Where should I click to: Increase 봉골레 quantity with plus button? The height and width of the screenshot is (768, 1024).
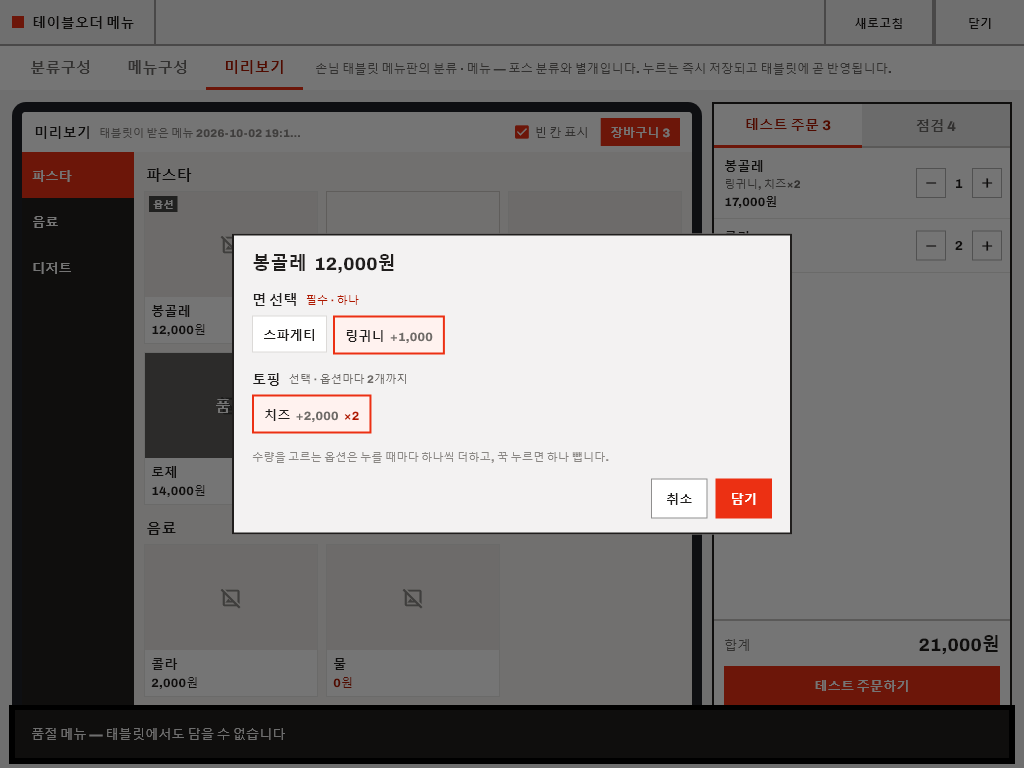pyautogui.click(x=987, y=183)
